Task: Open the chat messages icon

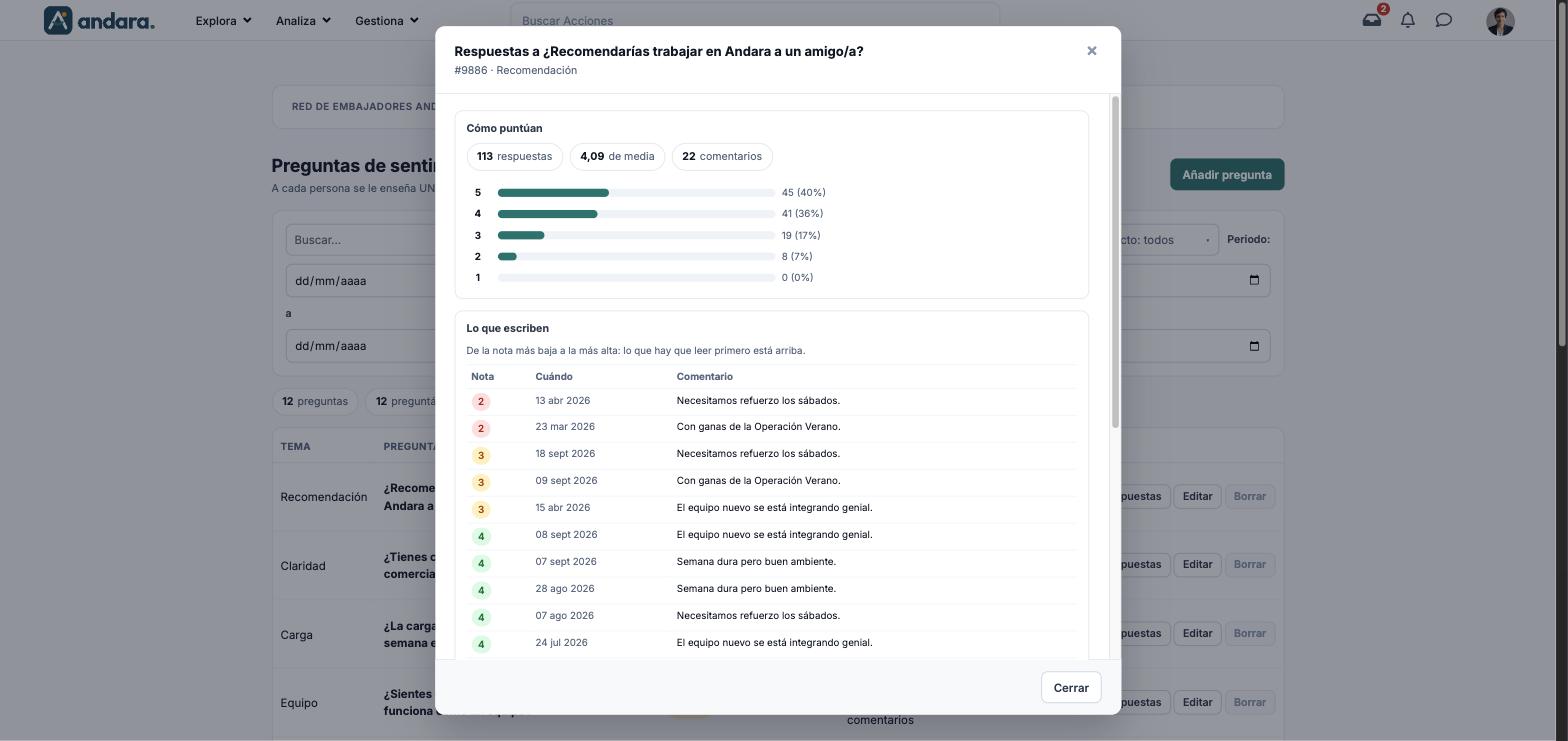Action: [x=1444, y=20]
